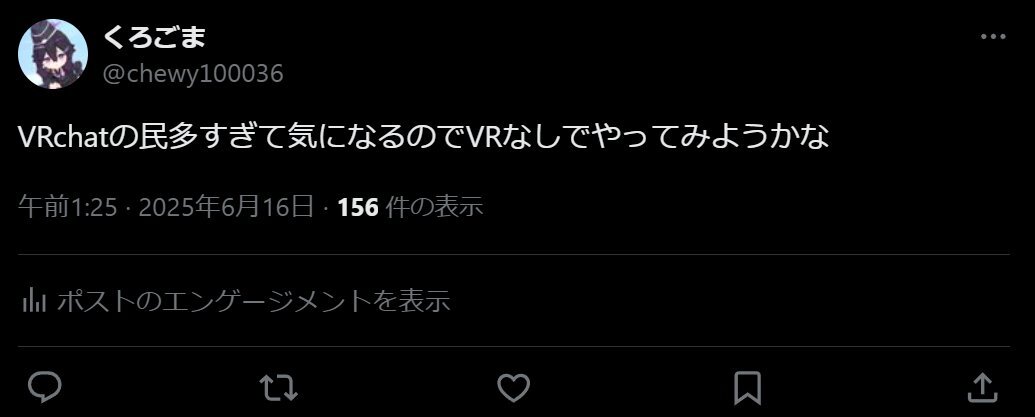Click やってみようかな at the end of the post
This screenshot has height=417, width=1035.
point(710,137)
